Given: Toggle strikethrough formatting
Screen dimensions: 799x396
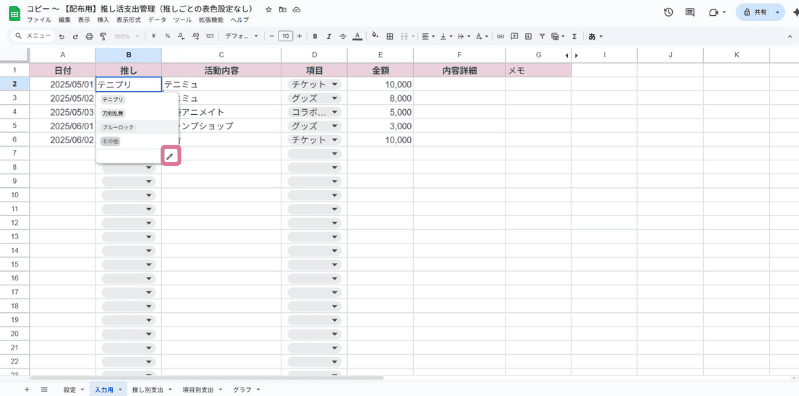Looking at the screenshot, I should pyautogui.click(x=342, y=36).
